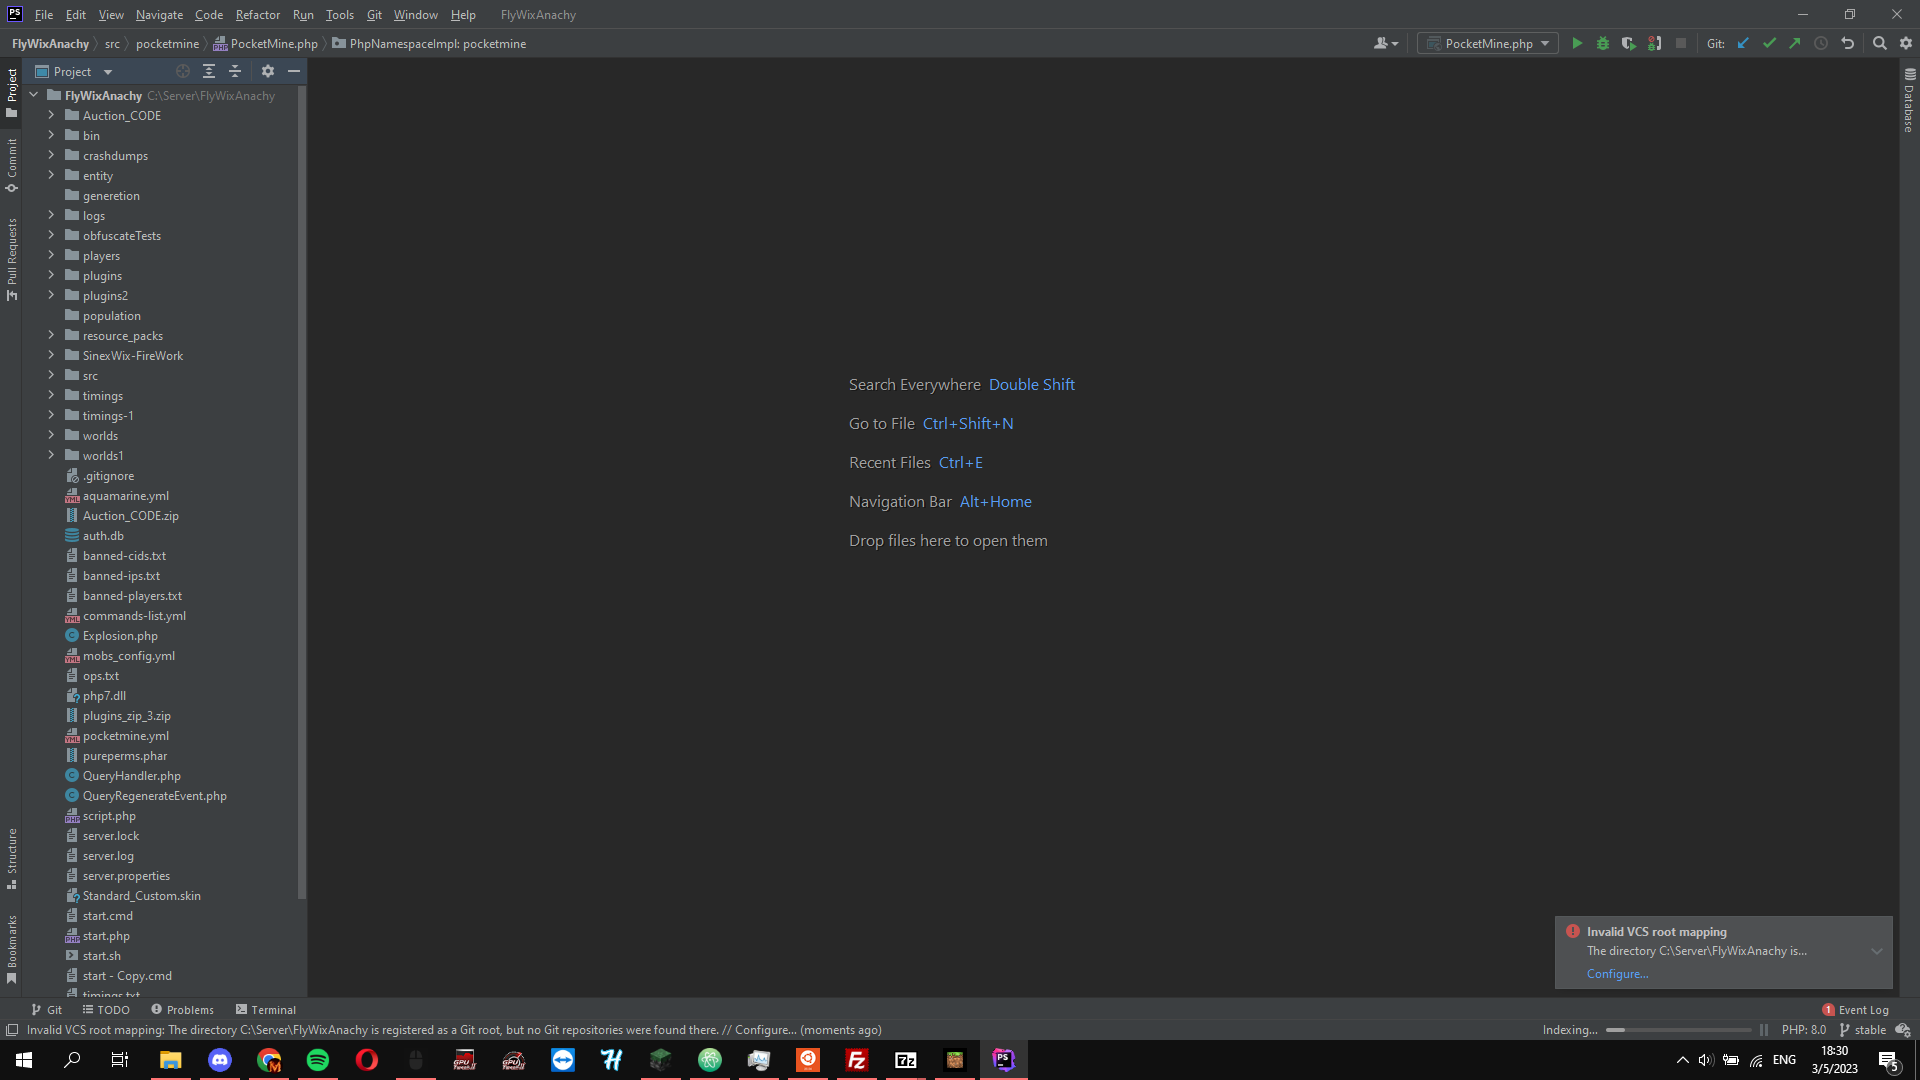Collapse all in the Project panel
The height and width of the screenshot is (1080, 1920).
click(x=235, y=71)
